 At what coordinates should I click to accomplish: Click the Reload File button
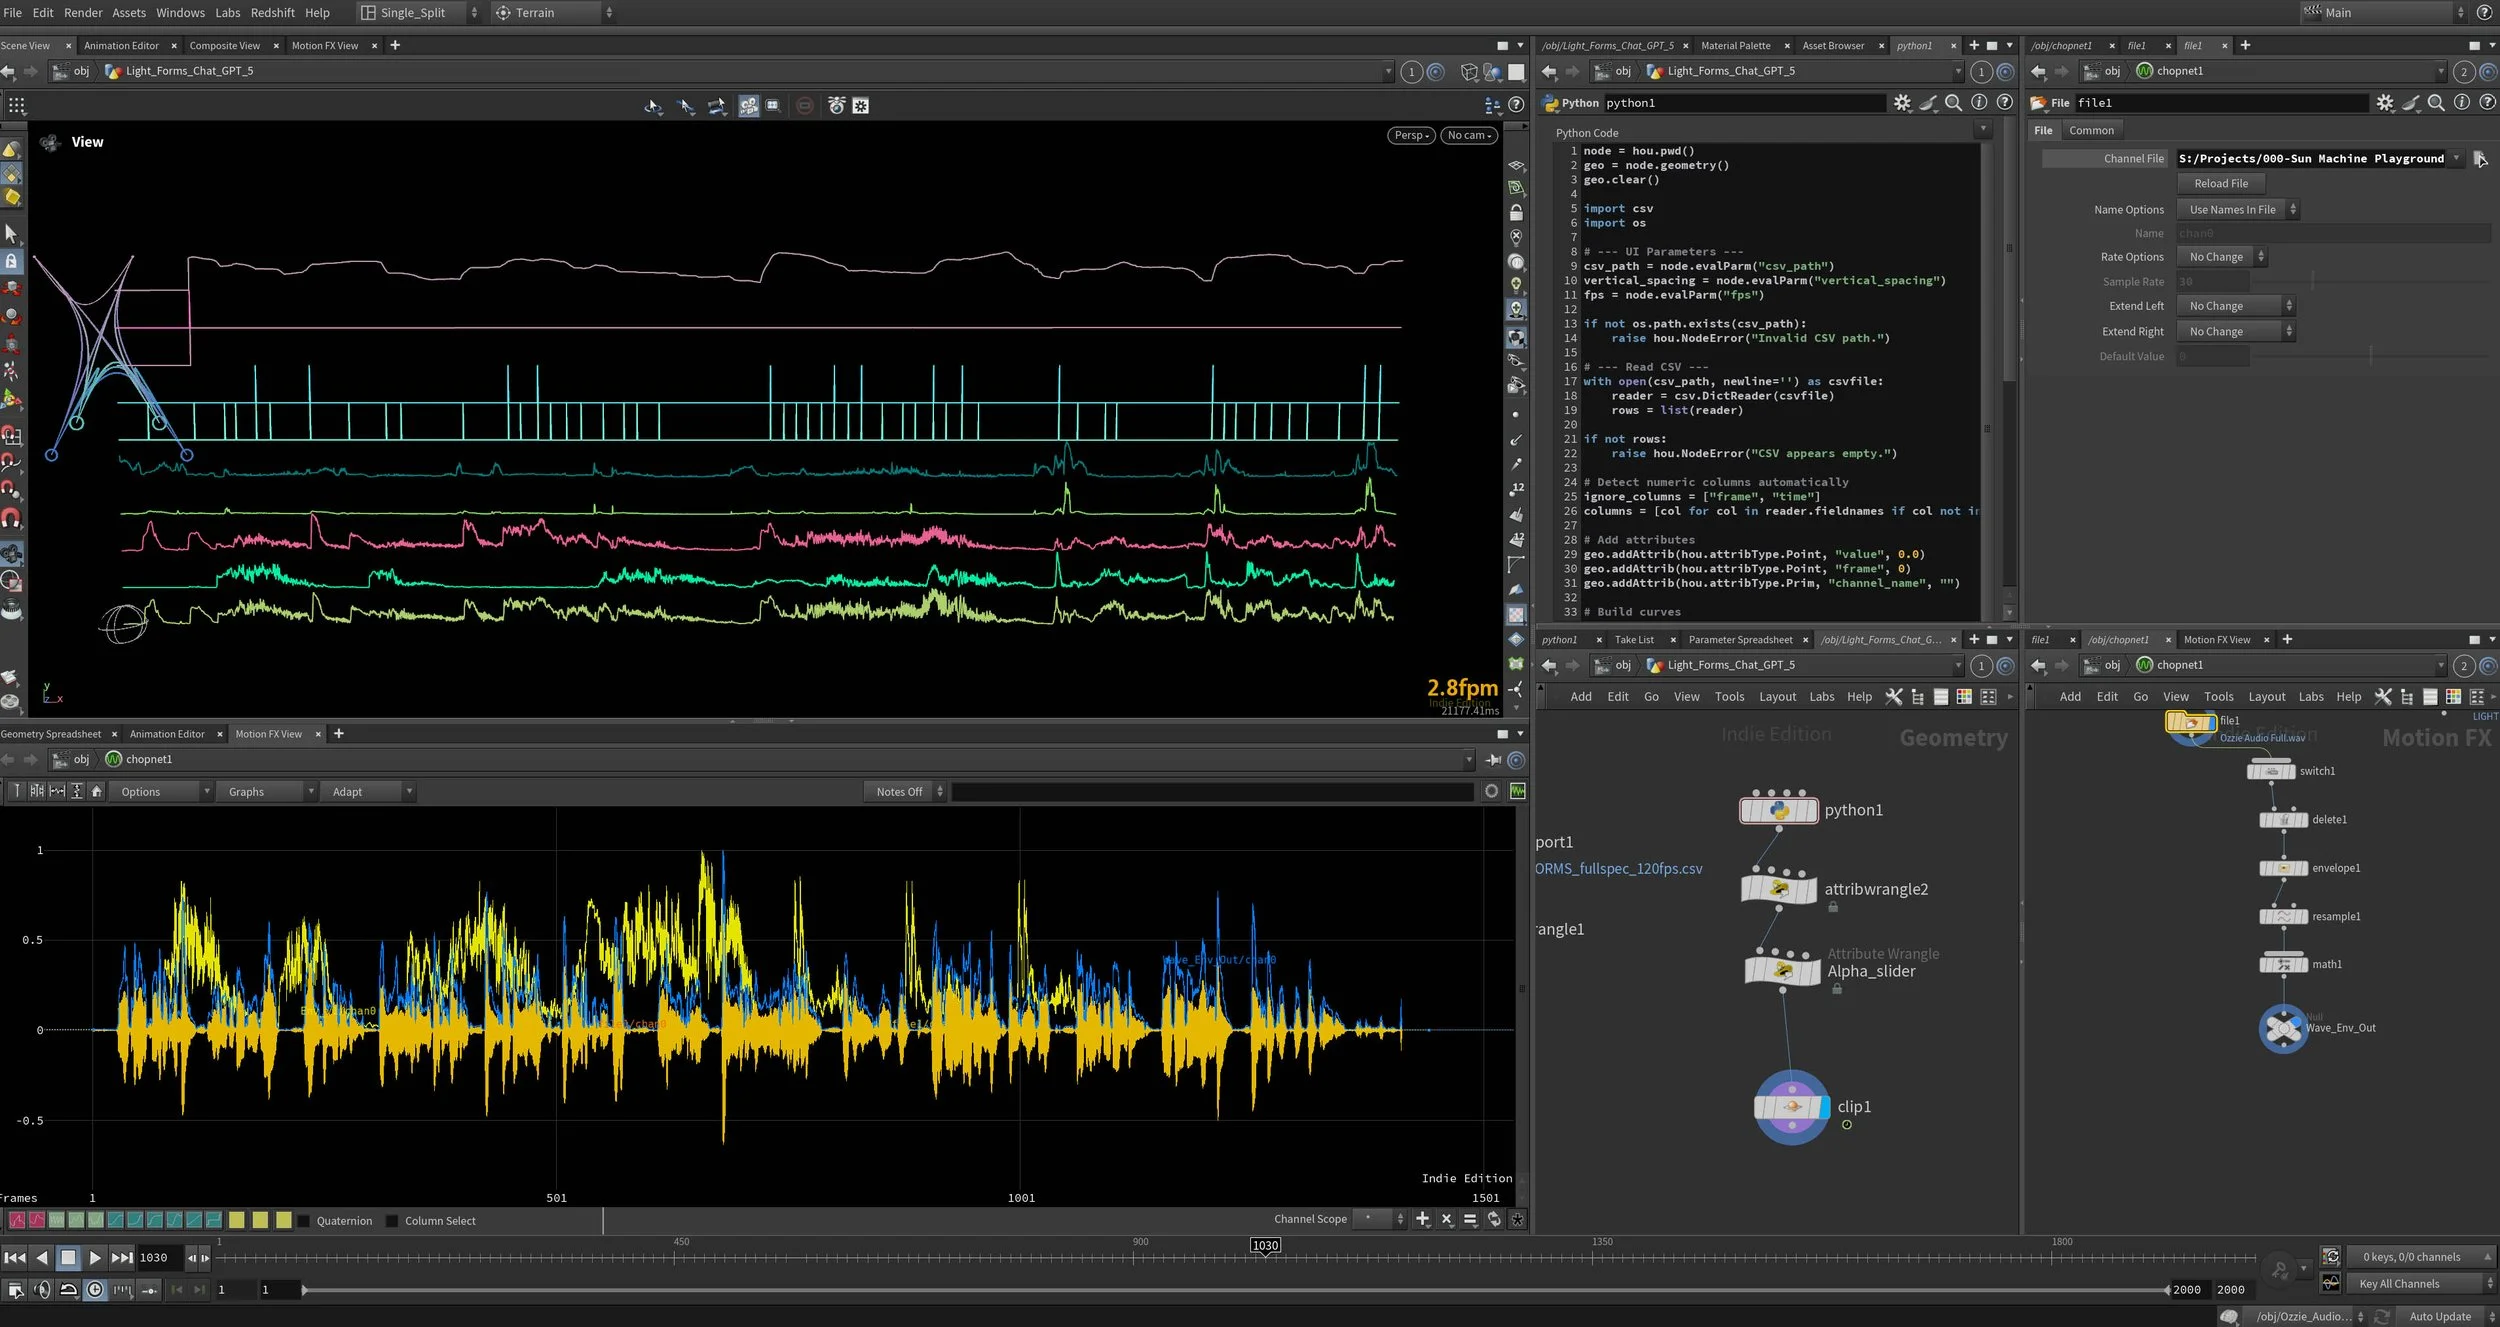pos(2220,184)
